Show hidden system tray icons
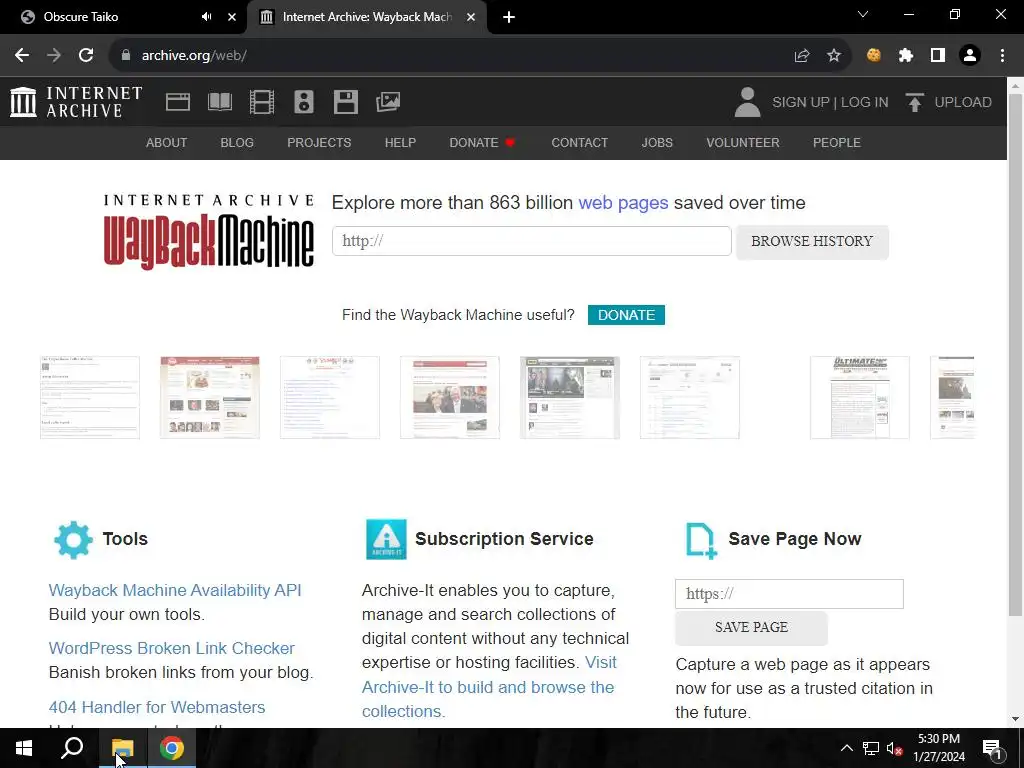The image size is (1024, 768). tap(846, 748)
